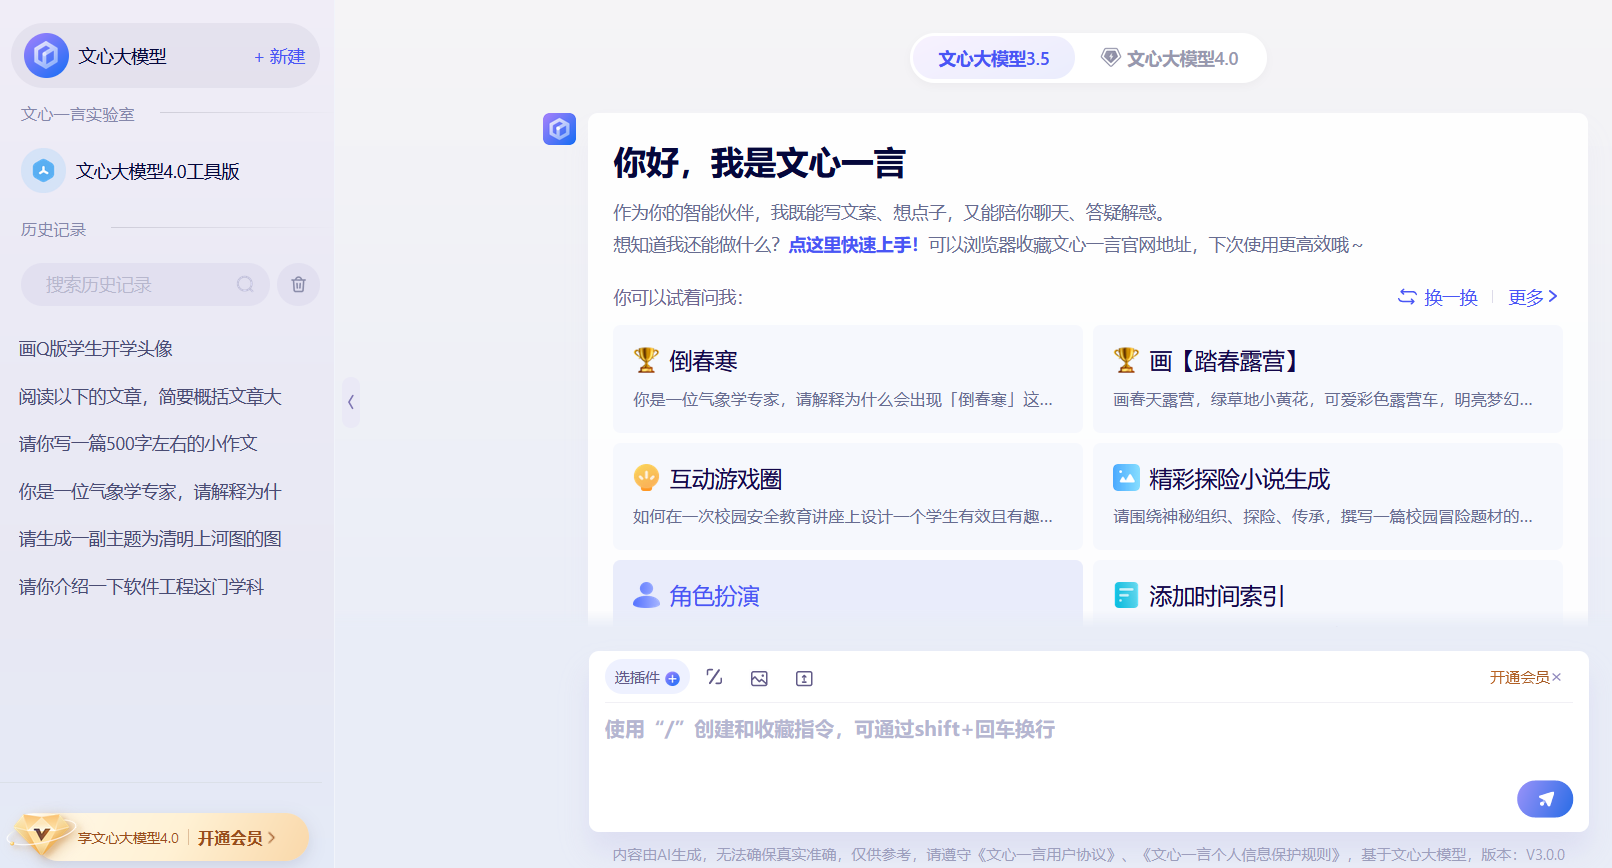Open 文心大模型4.0工具版 lab icon
Viewport: 1612px width, 868px height.
tap(43, 171)
